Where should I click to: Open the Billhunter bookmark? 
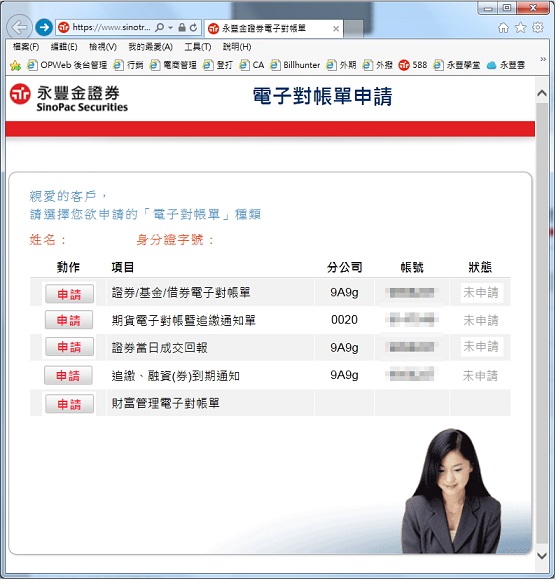295,65
